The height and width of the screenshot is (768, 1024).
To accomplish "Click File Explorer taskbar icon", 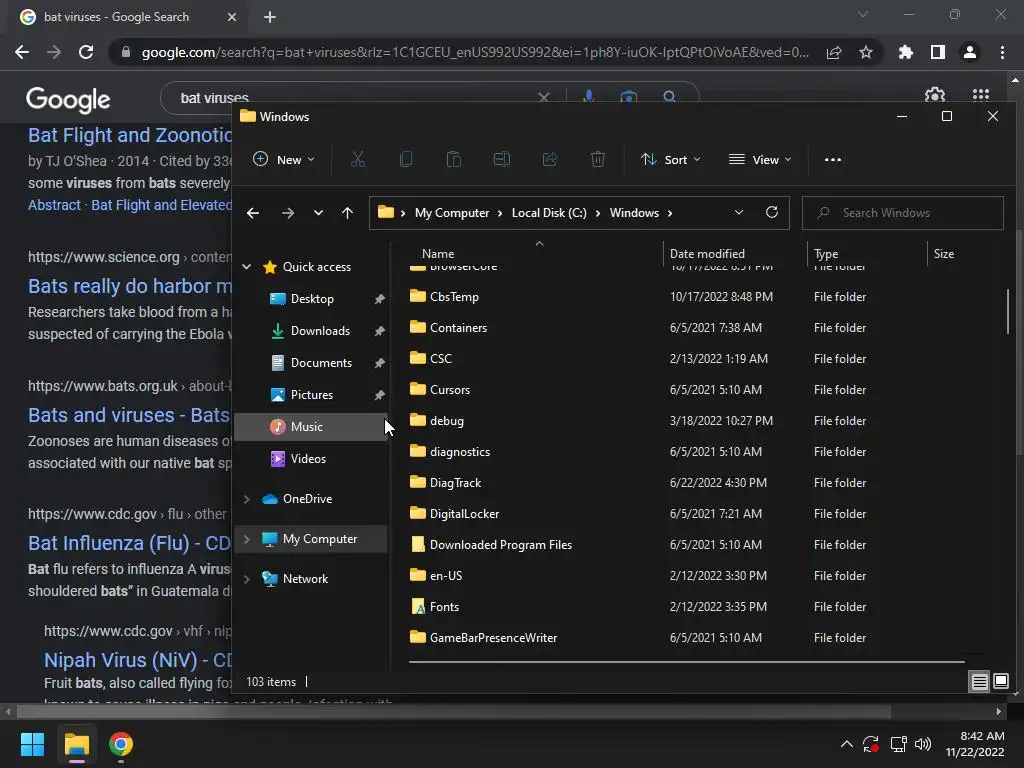I will tap(76, 744).
